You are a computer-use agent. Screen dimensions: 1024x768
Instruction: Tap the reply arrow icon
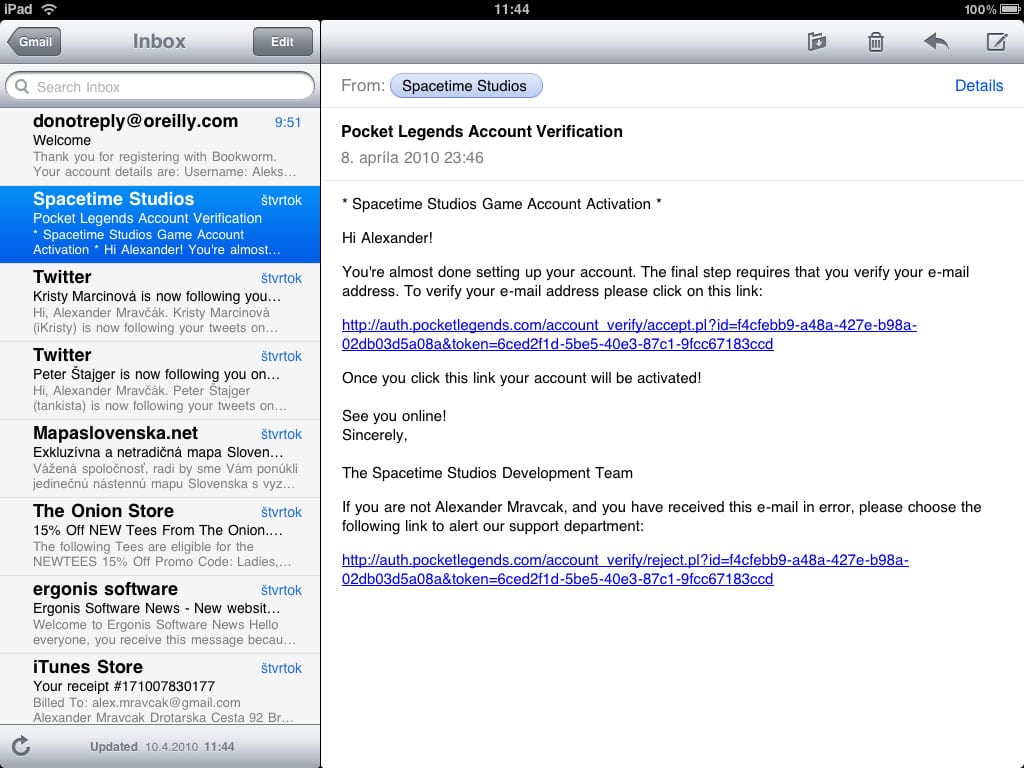[936, 42]
